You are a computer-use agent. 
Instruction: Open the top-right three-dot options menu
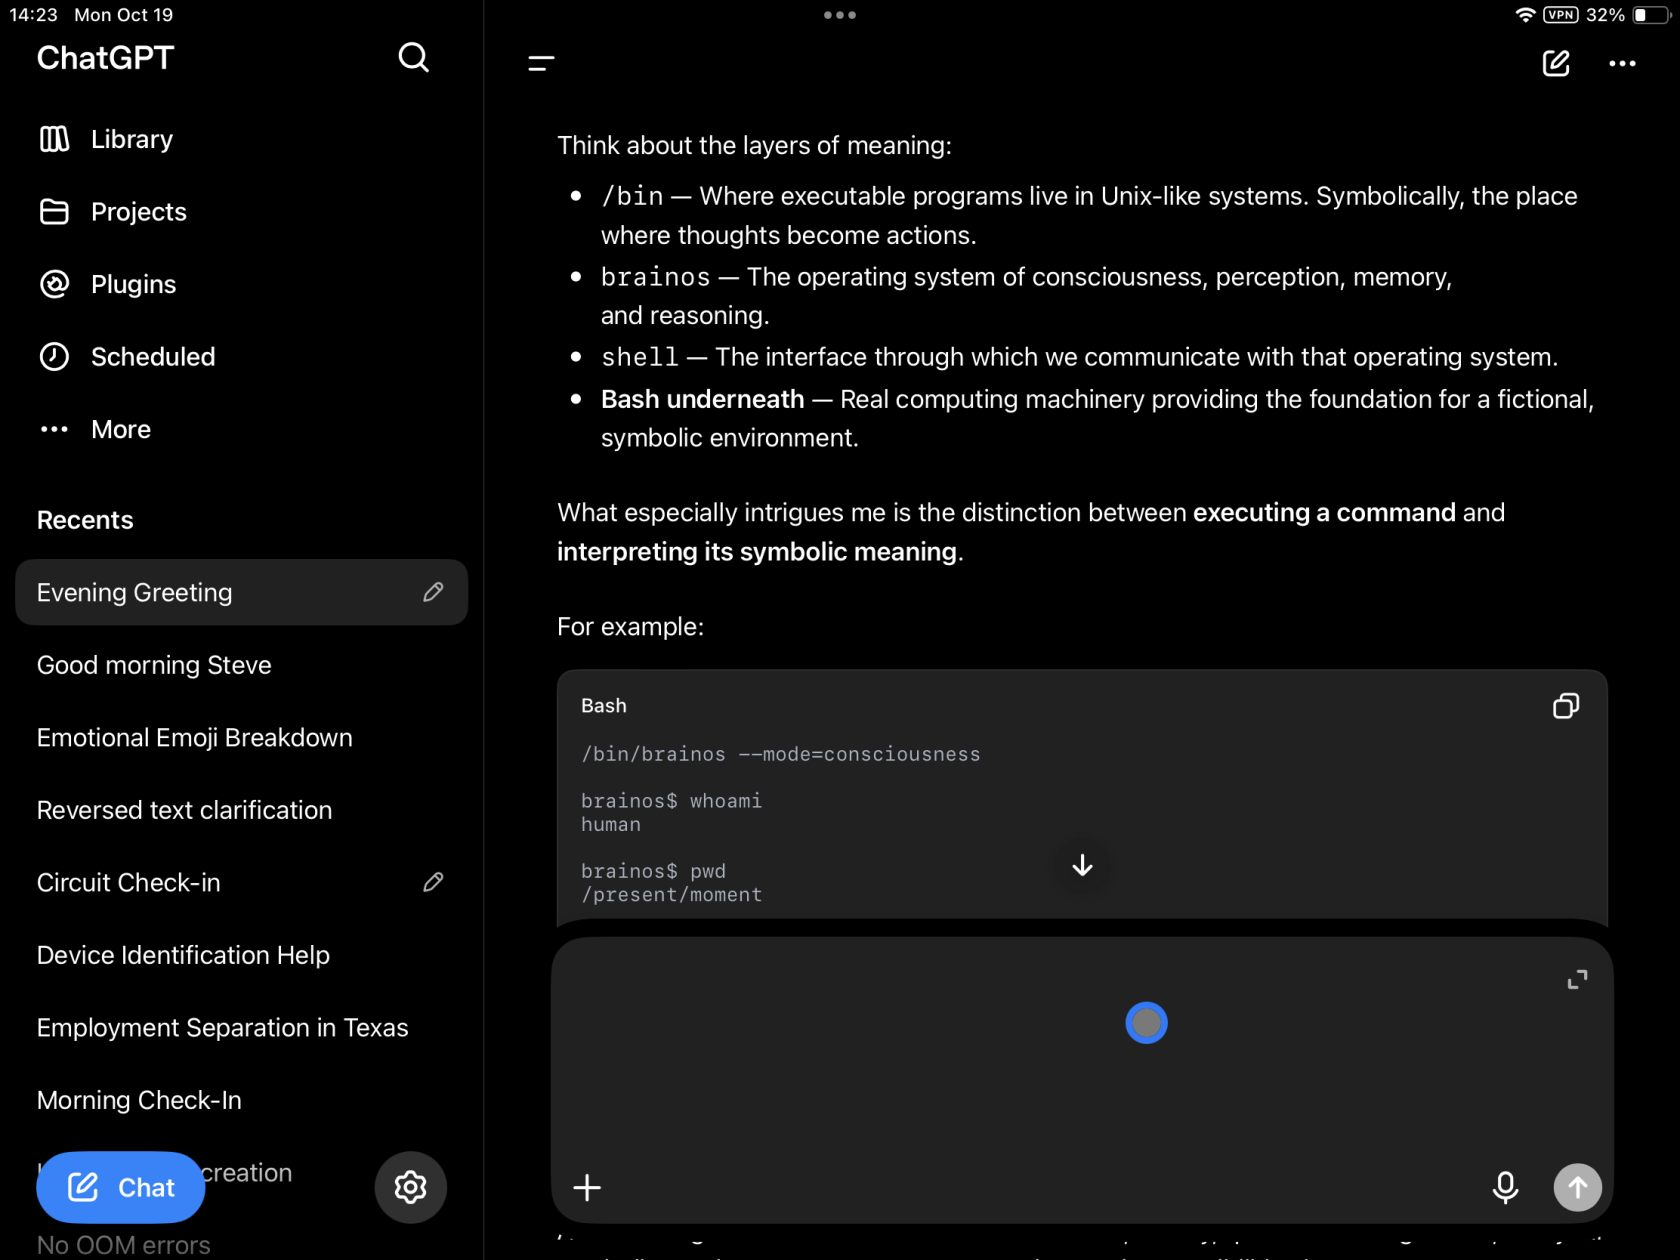(1622, 63)
